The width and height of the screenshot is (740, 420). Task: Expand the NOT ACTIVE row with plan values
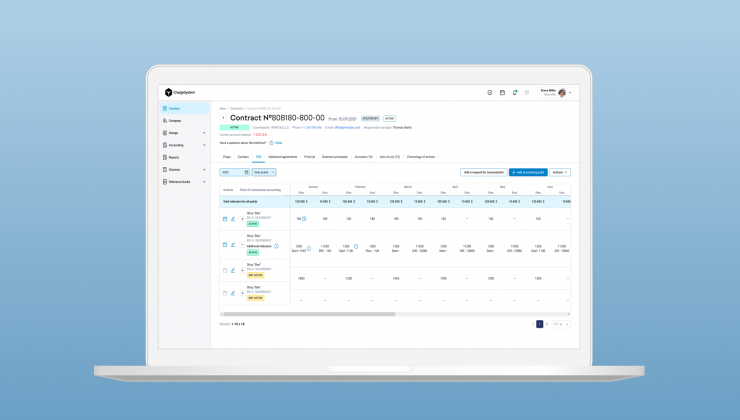point(242,270)
